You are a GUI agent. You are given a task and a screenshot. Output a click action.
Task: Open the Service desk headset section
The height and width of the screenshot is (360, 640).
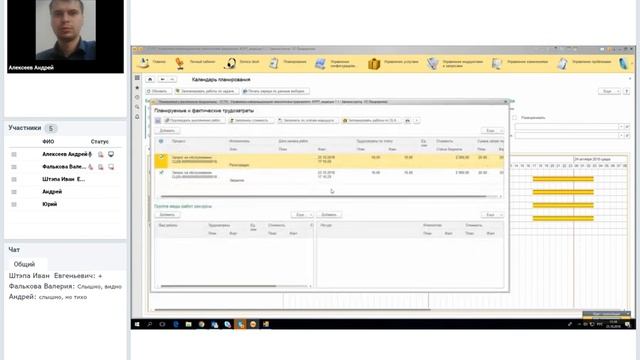230,63
